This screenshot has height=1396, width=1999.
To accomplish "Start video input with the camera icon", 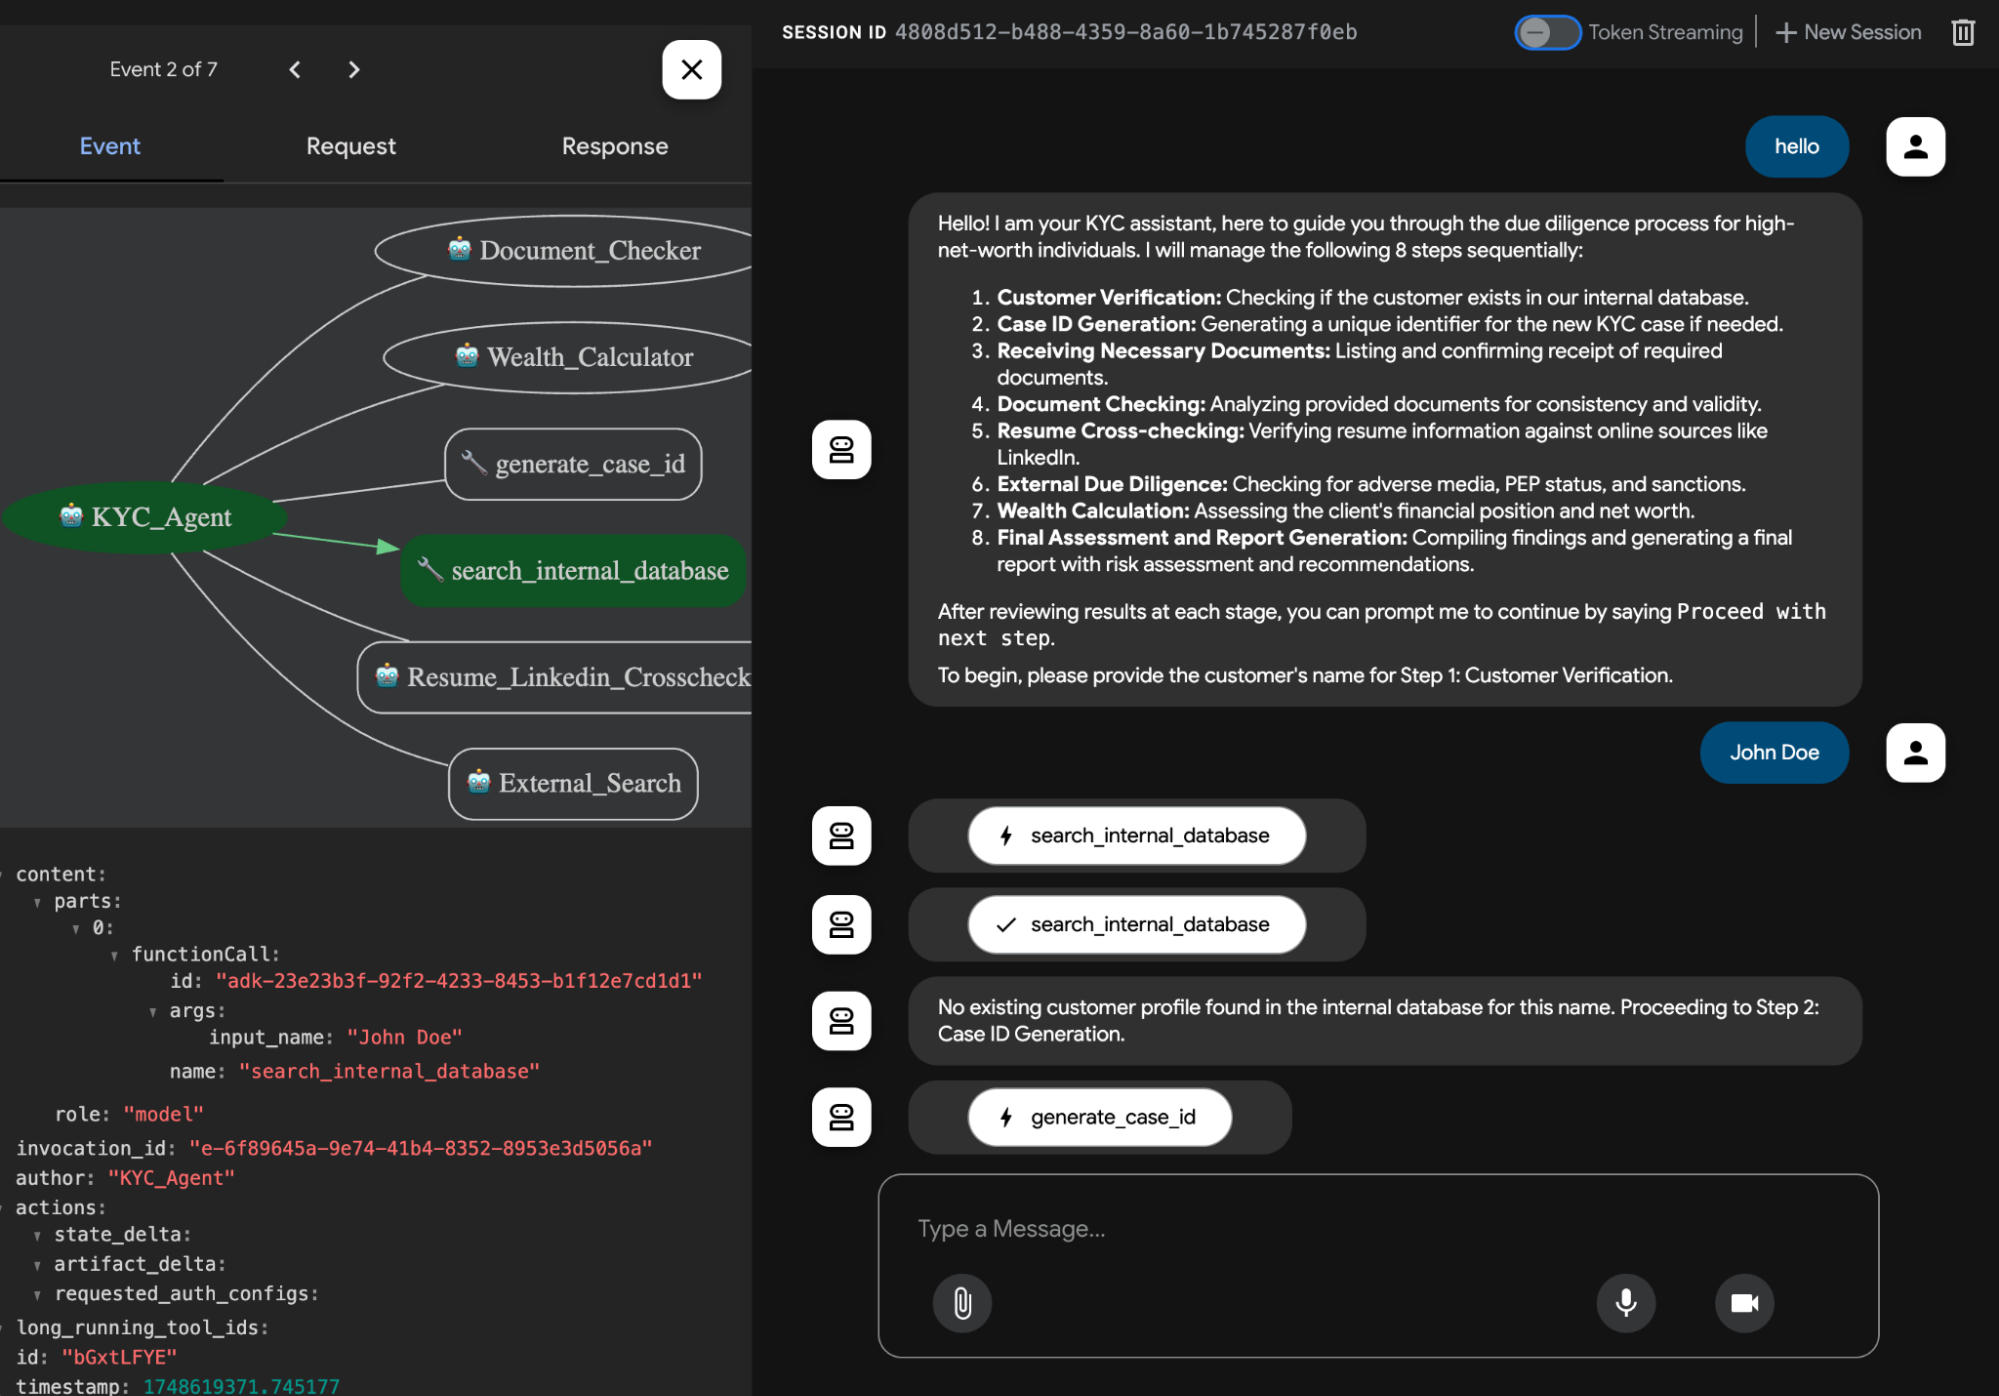I will [1743, 1303].
